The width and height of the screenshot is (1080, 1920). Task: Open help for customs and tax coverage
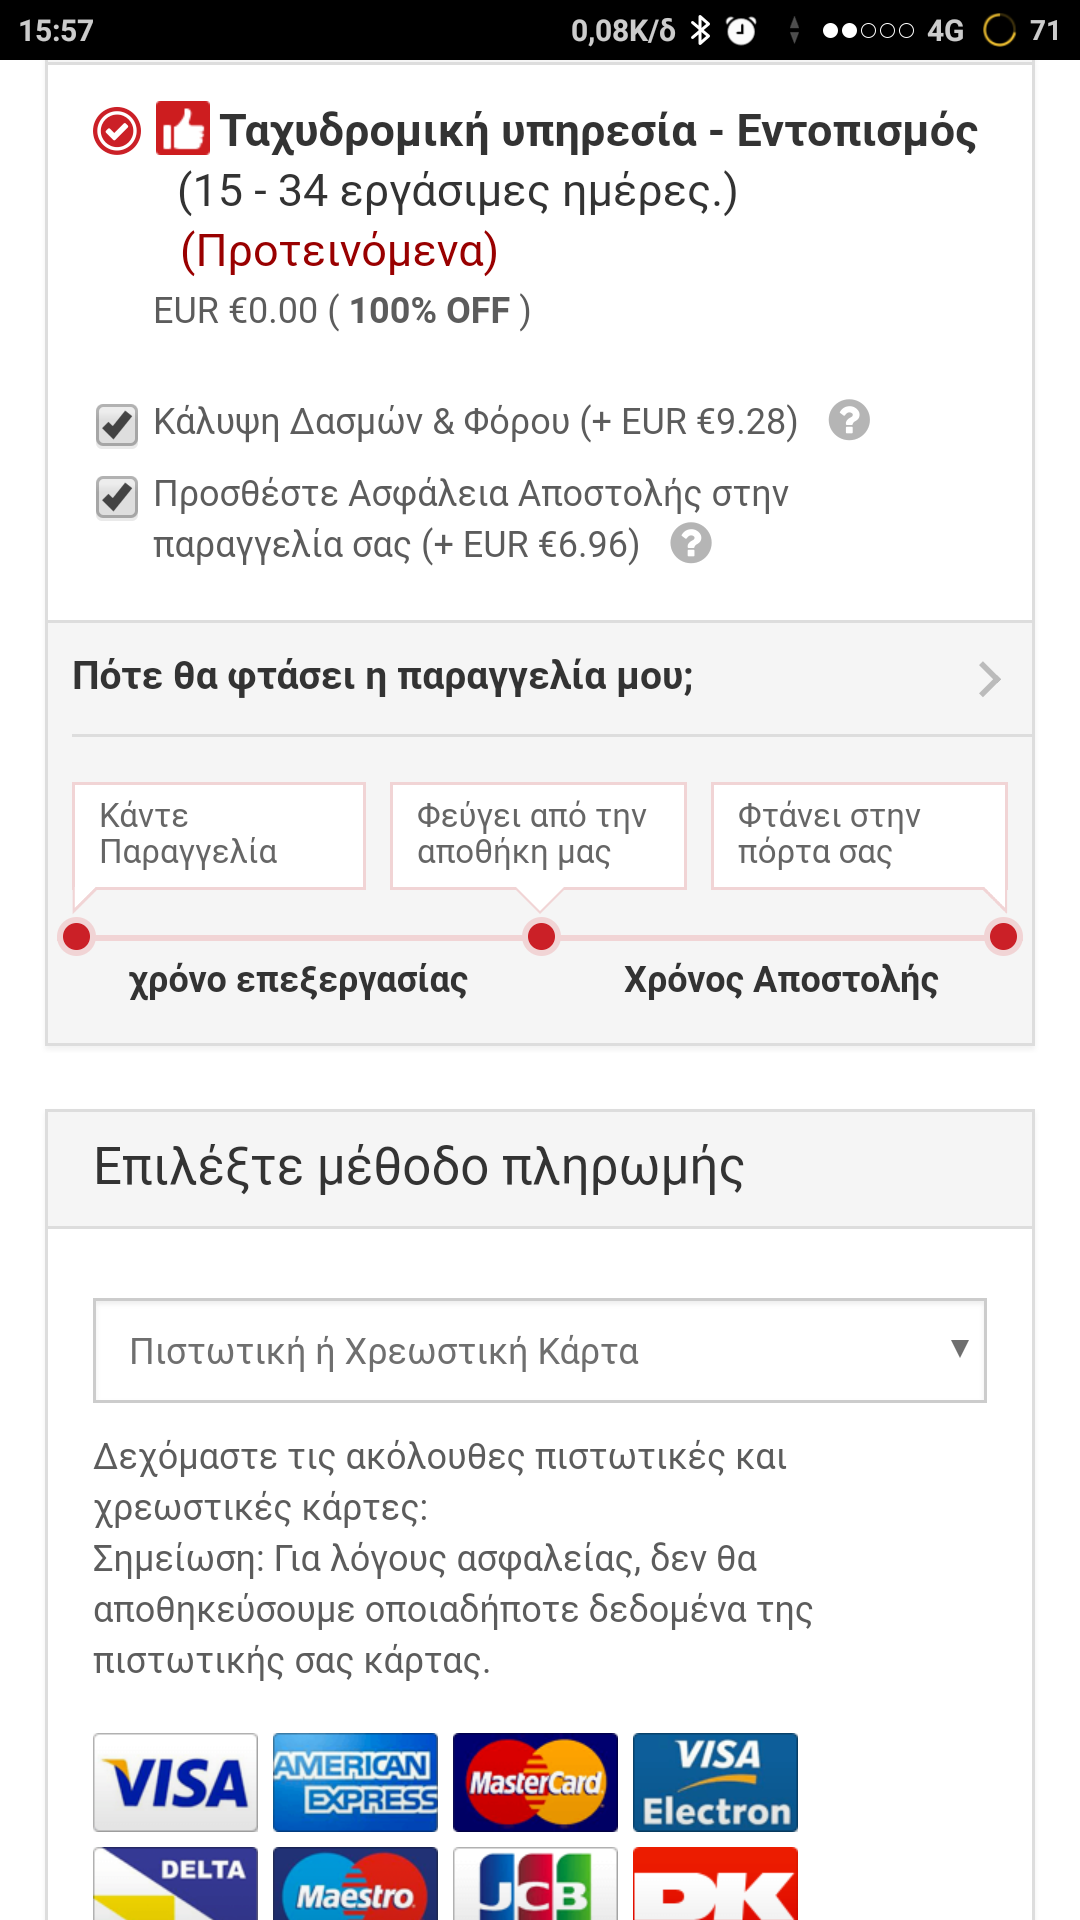tap(849, 420)
